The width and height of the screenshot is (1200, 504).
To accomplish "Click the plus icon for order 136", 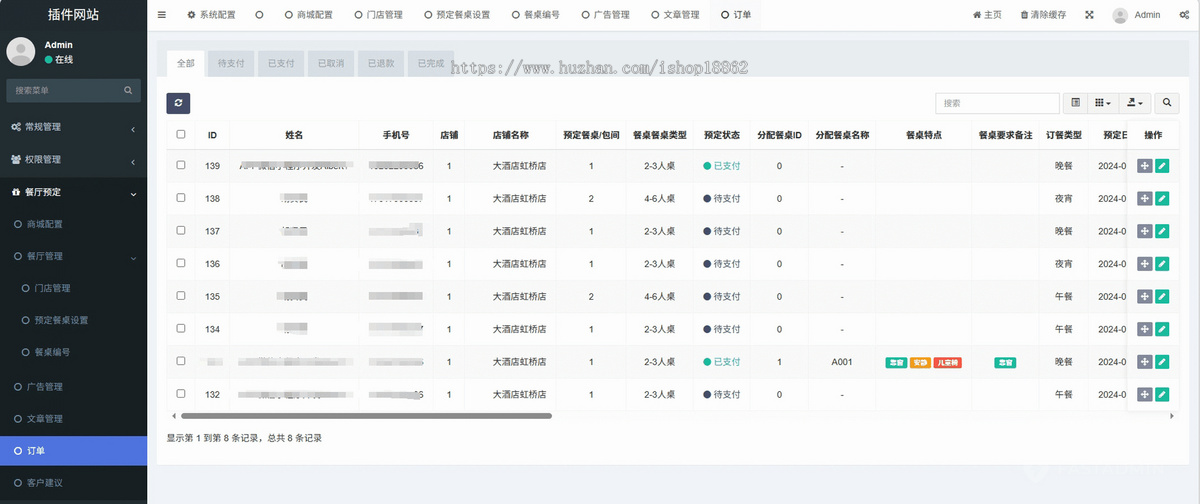I will point(1145,264).
